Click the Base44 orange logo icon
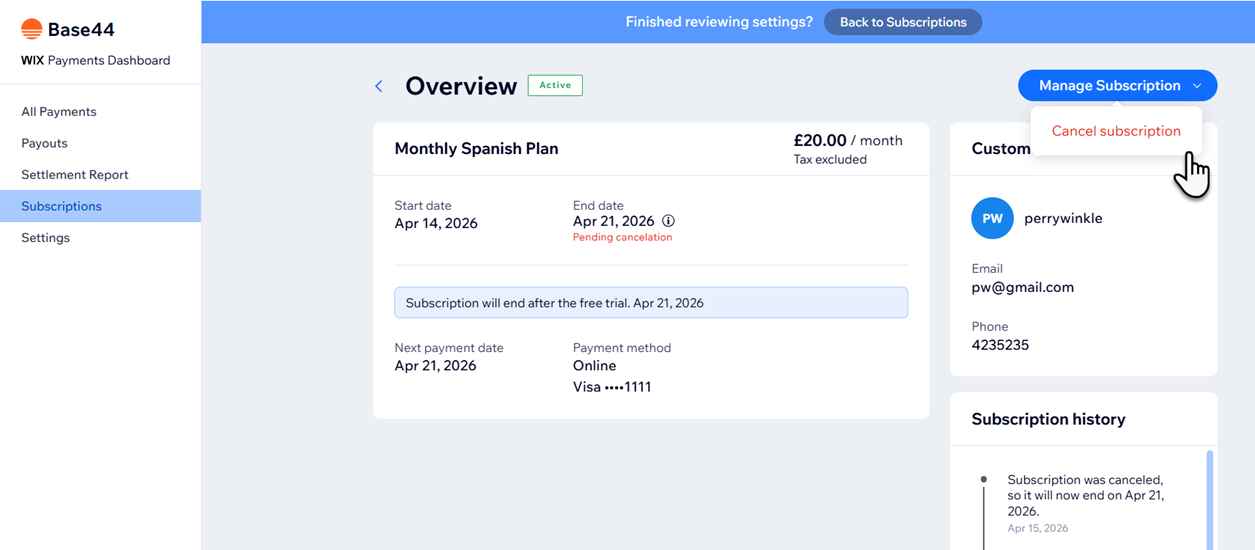This screenshot has height=550, width=1255. tap(32, 29)
